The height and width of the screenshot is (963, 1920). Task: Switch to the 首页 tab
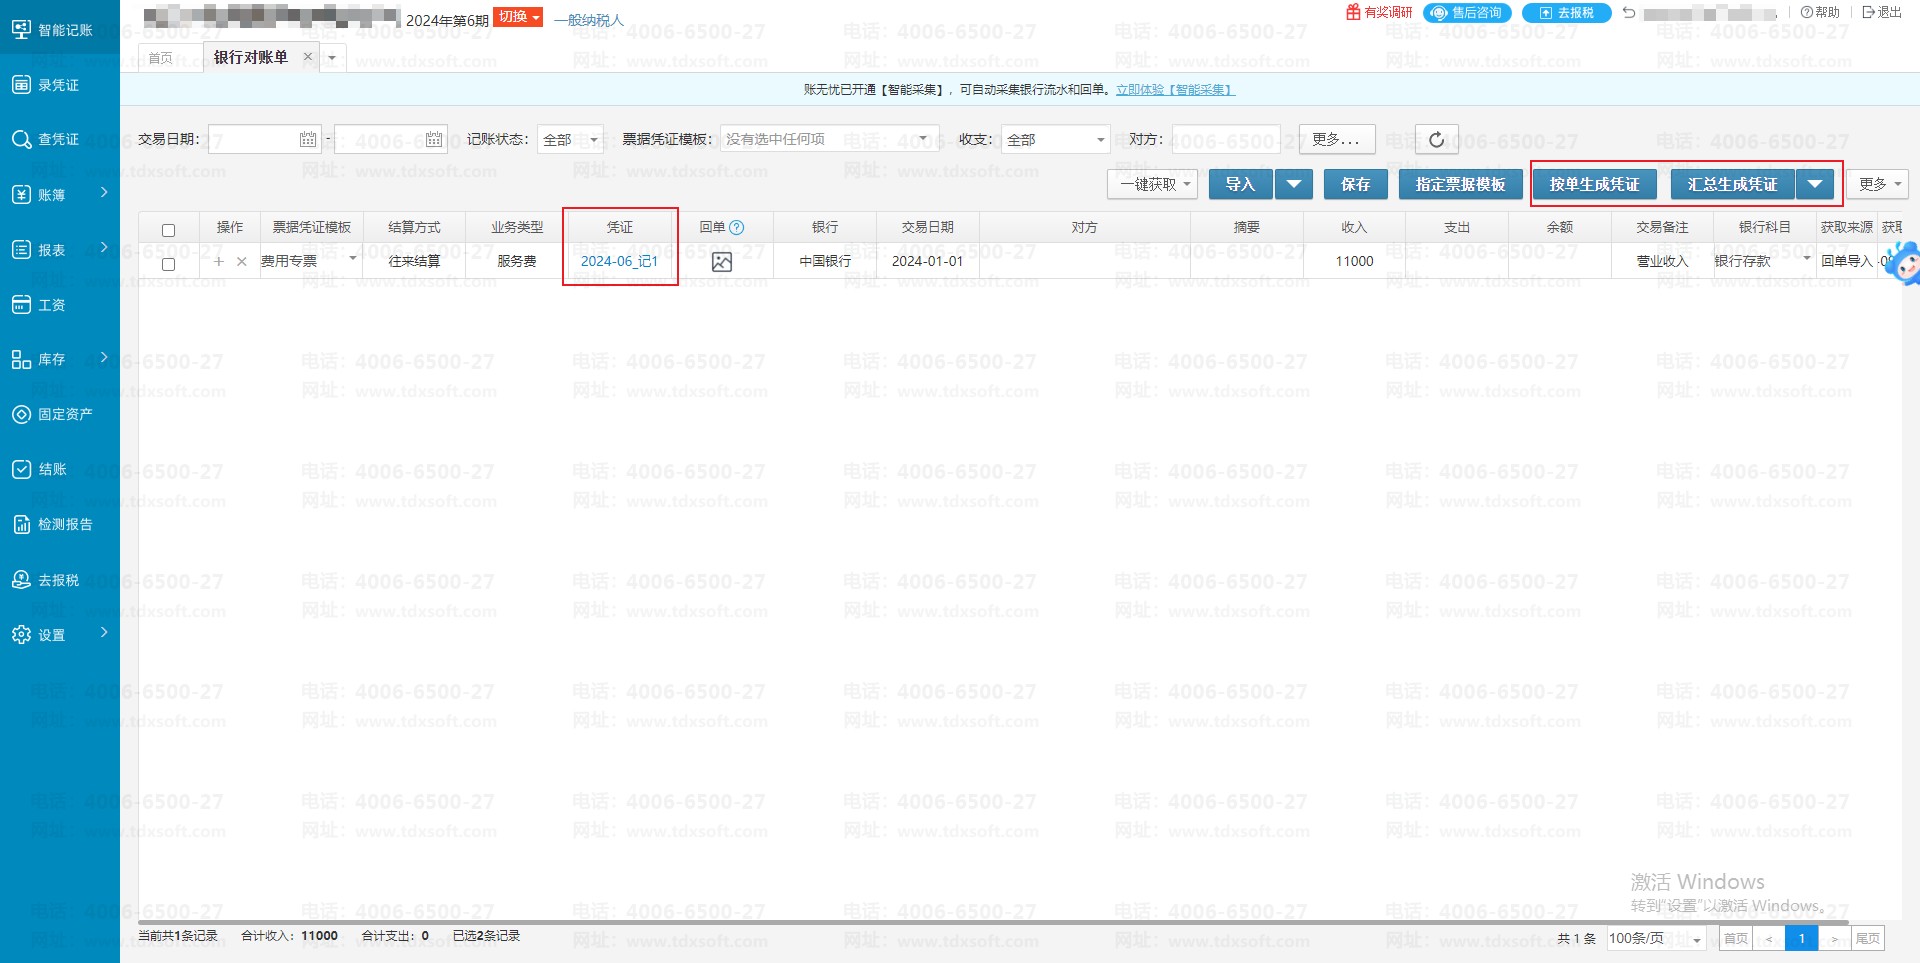tap(160, 58)
